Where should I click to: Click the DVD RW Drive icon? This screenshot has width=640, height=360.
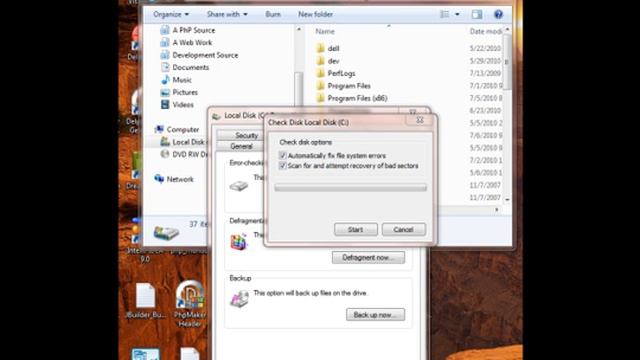tap(165, 154)
